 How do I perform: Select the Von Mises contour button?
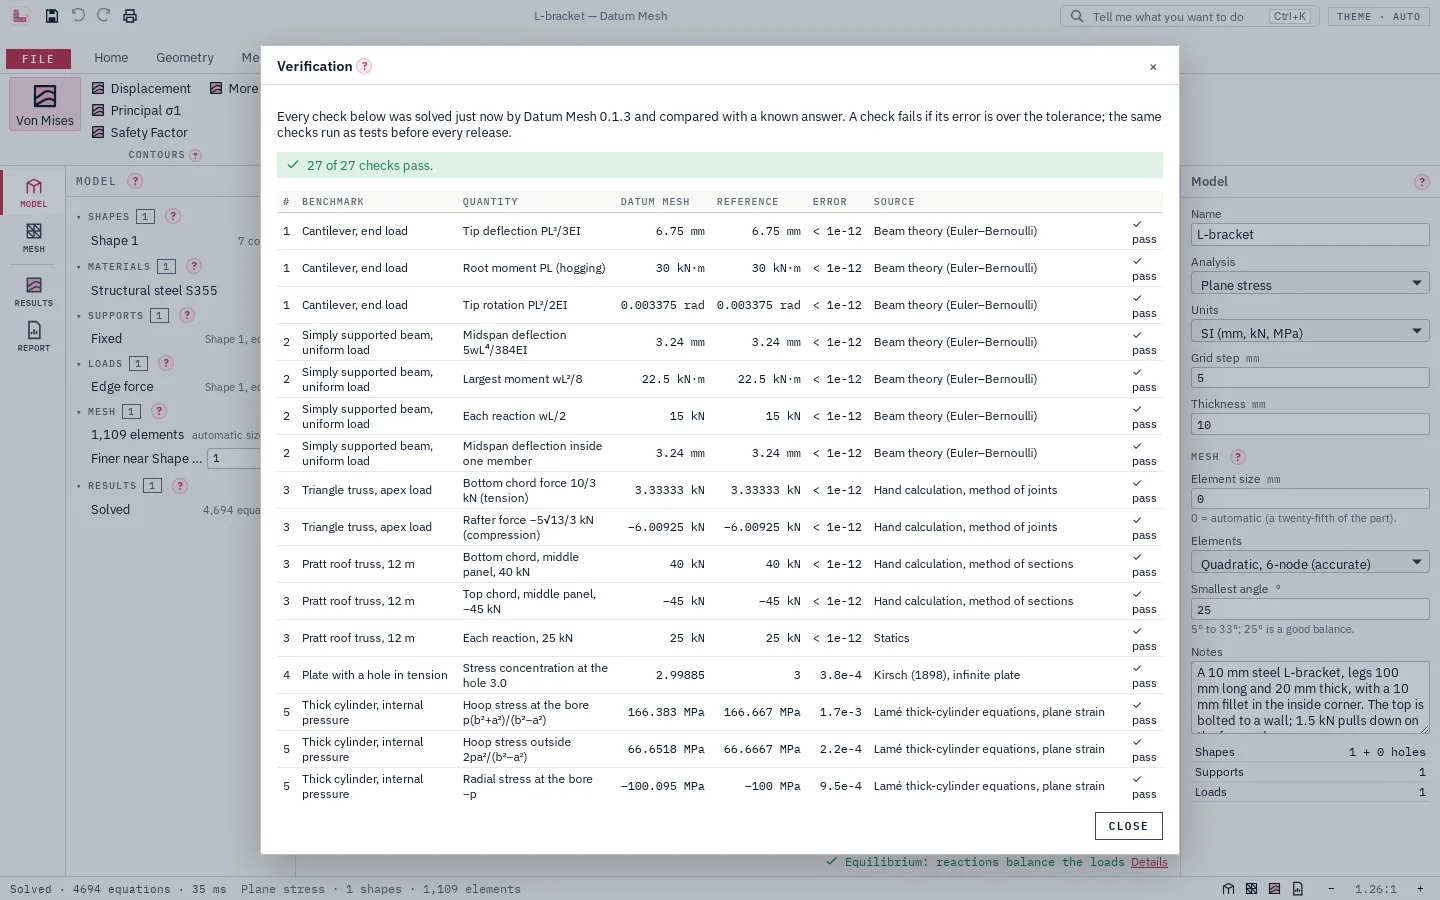pyautogui.click(x=45, y=104)
